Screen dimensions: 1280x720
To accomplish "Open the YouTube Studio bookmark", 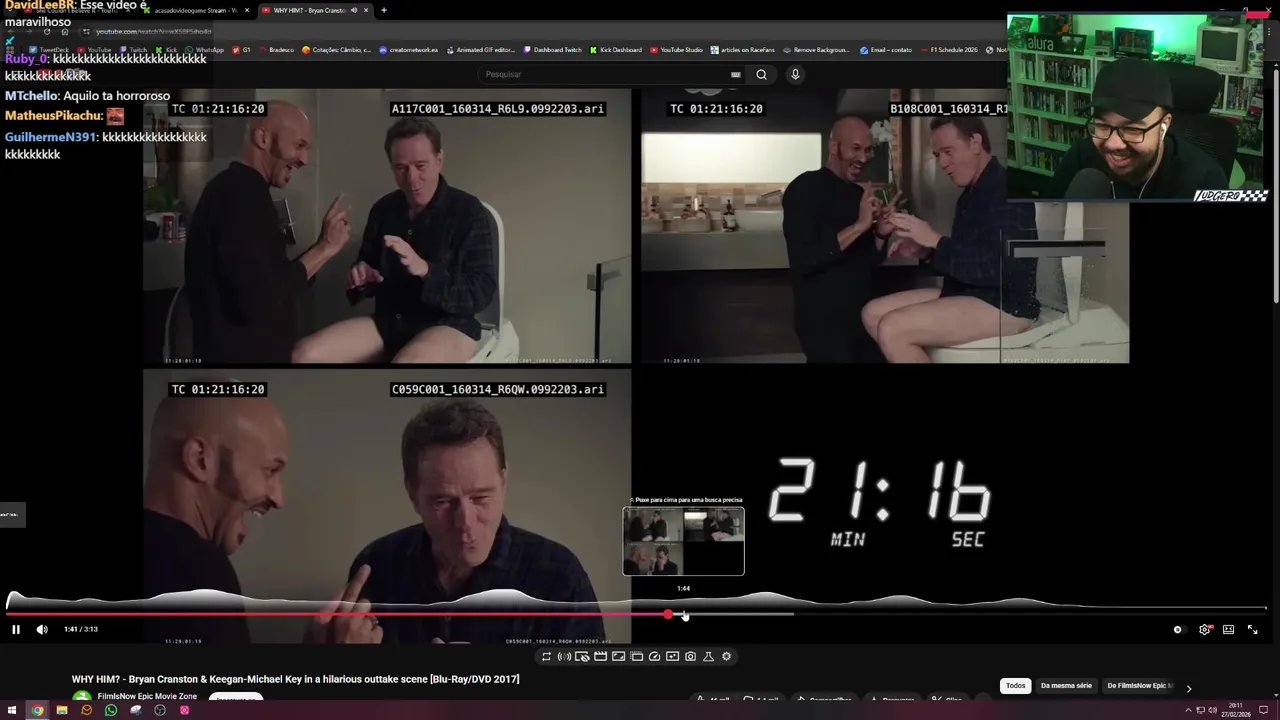I will coord(676,50).
